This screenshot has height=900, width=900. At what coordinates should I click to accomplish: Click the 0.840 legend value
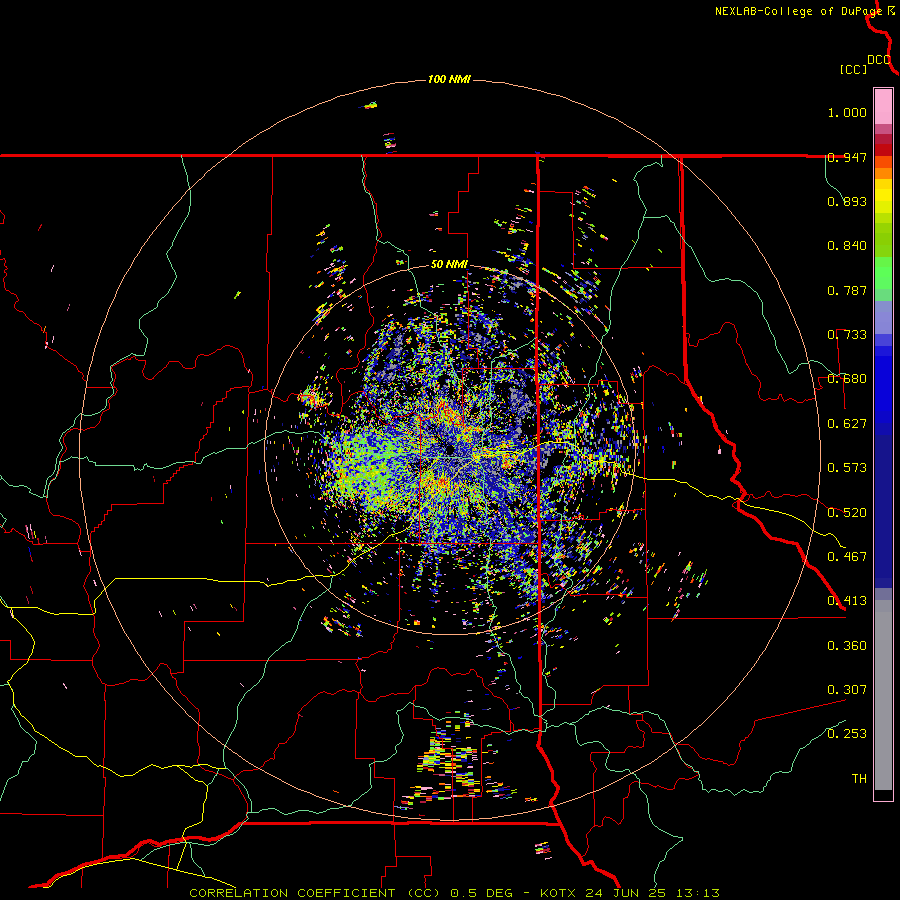tap(847, 246)
